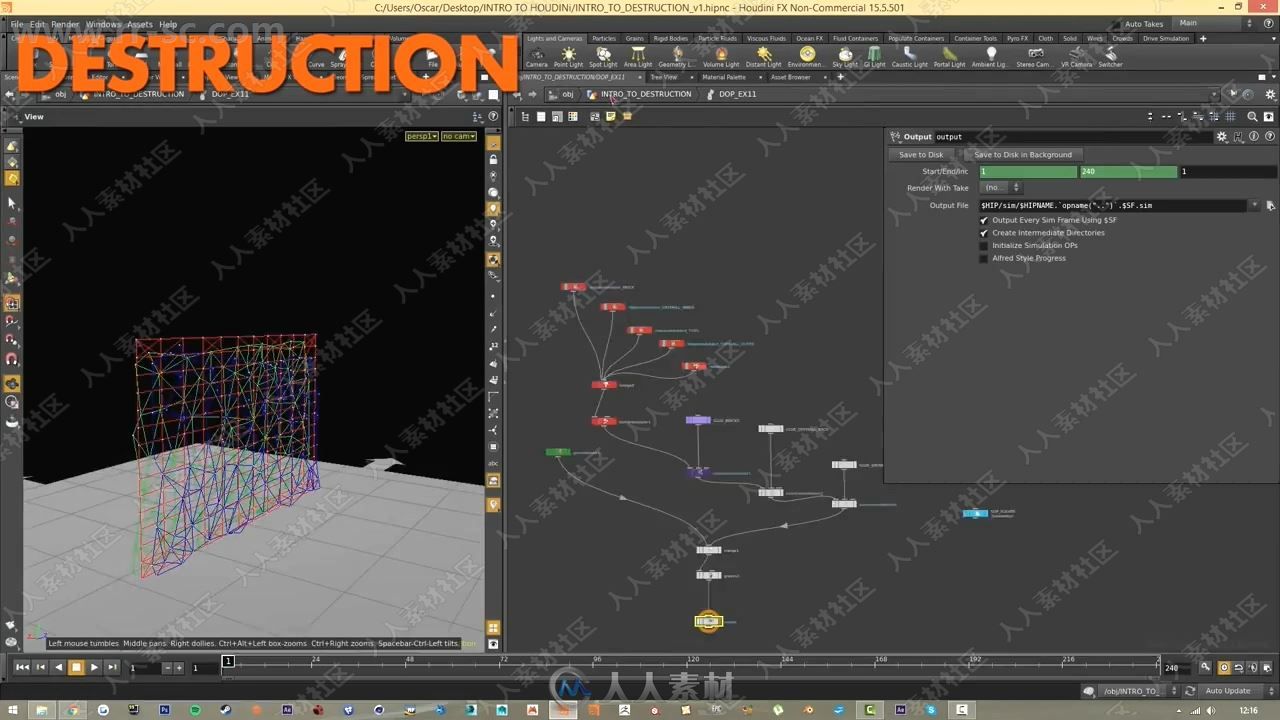This screenshot has width=1280, height=720.
Task: Add a Caustic Light from the shelf
Action: (x=909, y=57)
